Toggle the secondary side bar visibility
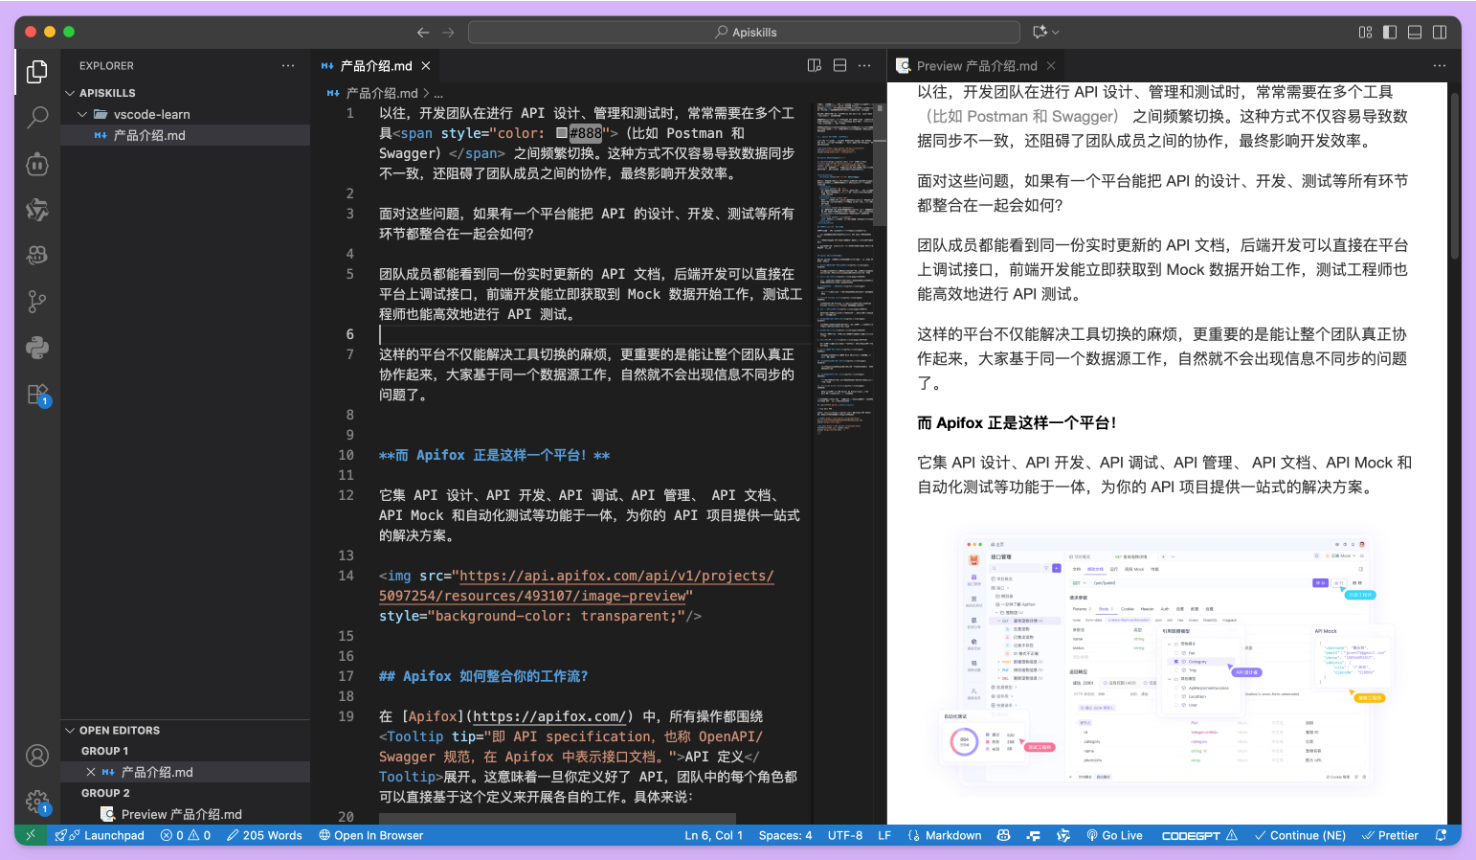Viewport: 1476px width, 860px height. pyautogui.click(x=1440, y=32)
